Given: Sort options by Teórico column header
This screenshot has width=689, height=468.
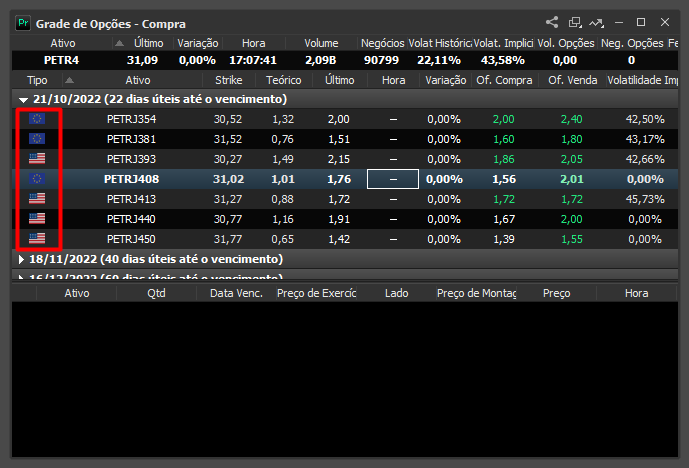Looking at the screenshot, I should point(283,80).
